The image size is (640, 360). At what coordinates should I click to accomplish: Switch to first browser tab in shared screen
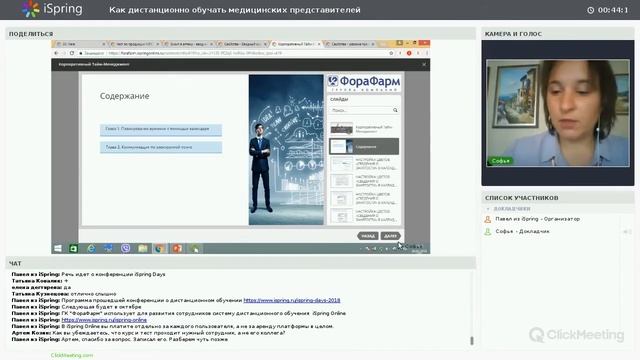coord(80,44)
